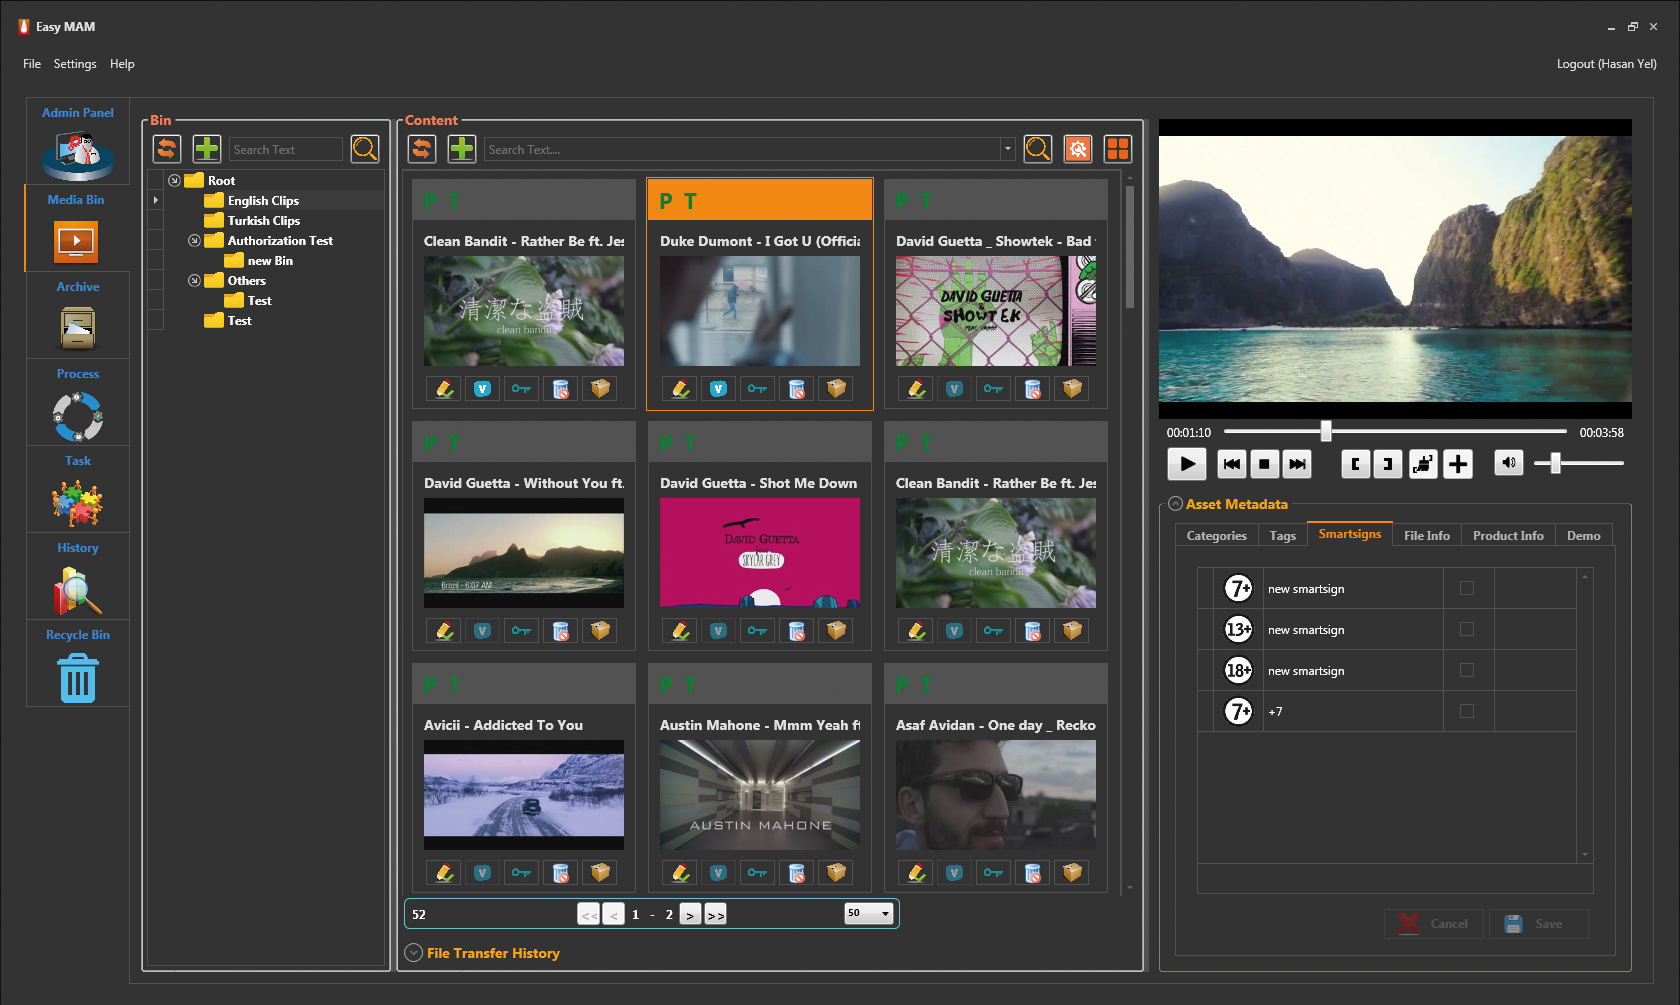This screenshot has width=1680, height=1005.
Task: Select the Turkish Clips folder
Action: tap(264, 221)
